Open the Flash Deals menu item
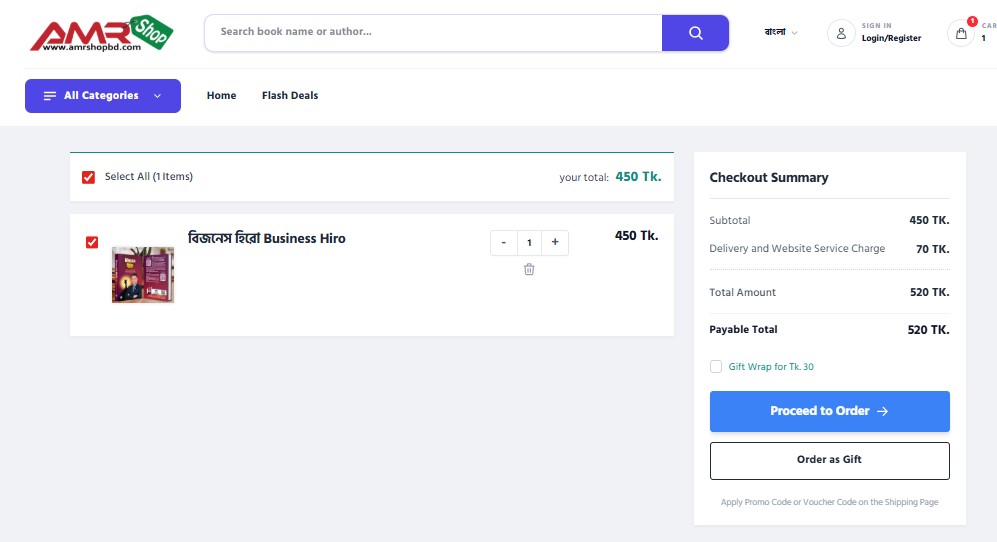This screenshot has height=542, width=997. click(290, 96)
